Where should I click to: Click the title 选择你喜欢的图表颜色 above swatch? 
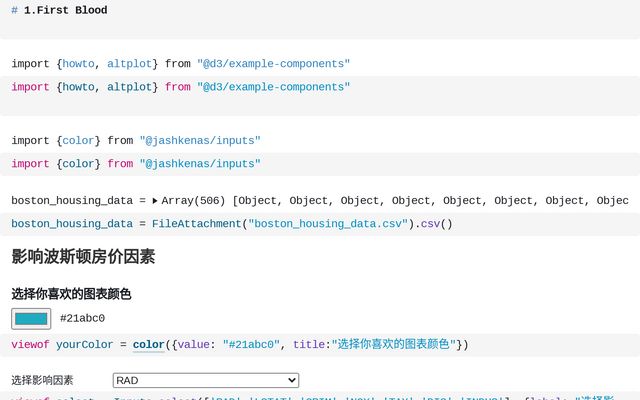tap(71, 294)
